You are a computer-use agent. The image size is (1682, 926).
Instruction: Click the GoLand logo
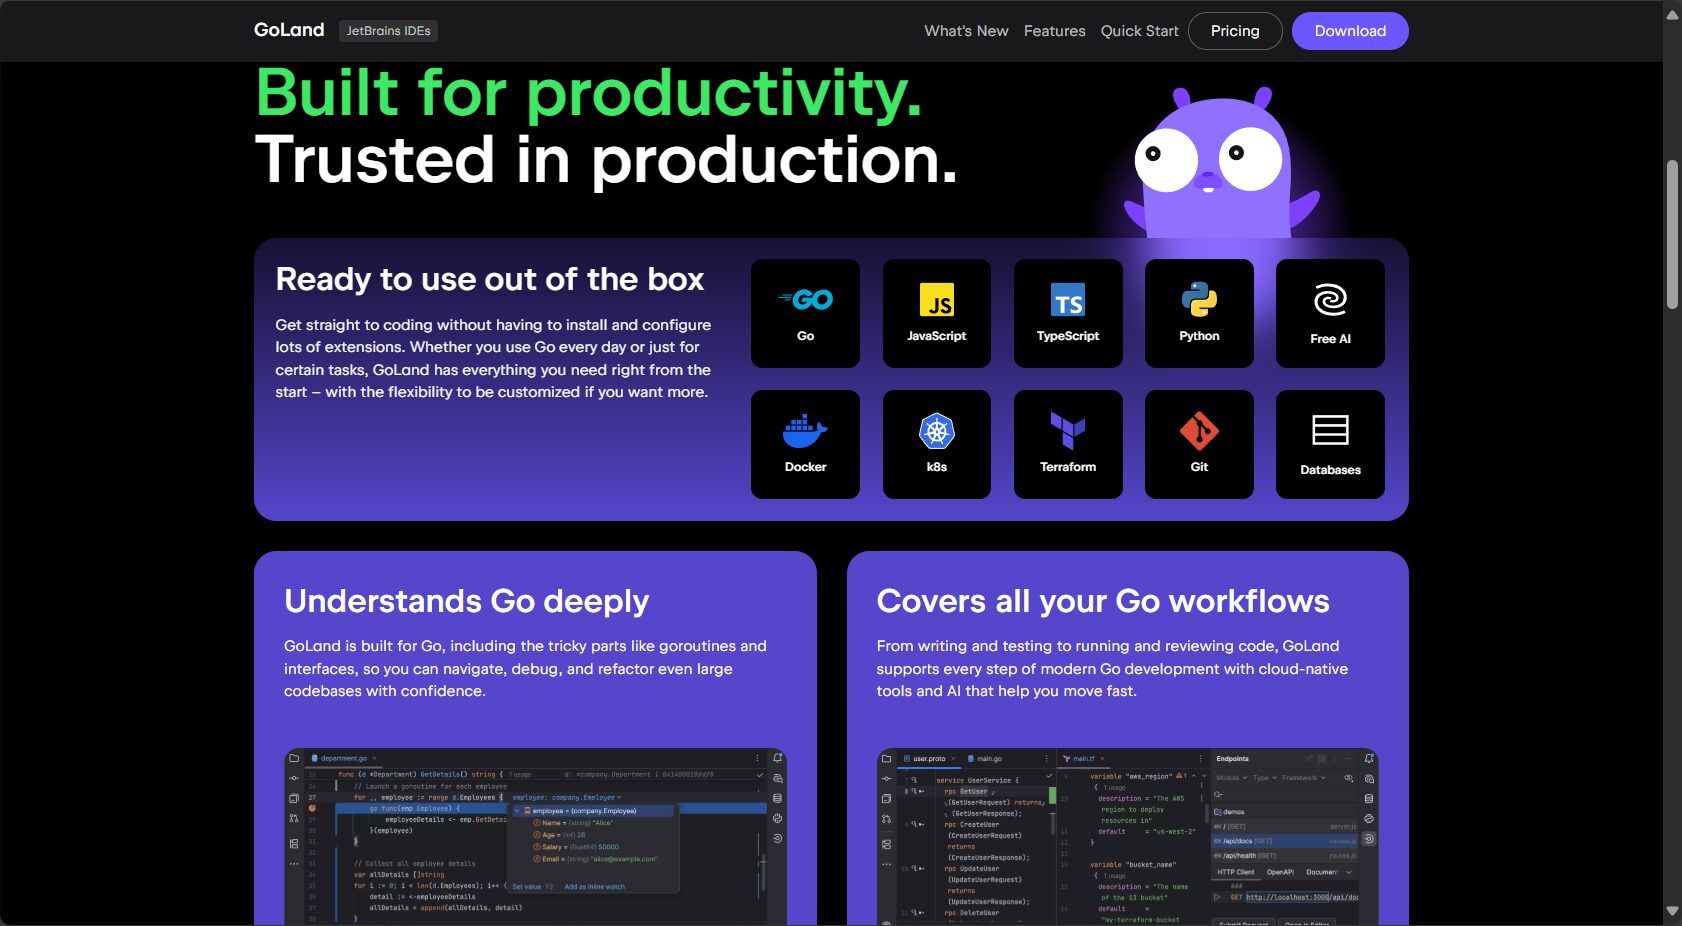289,30
